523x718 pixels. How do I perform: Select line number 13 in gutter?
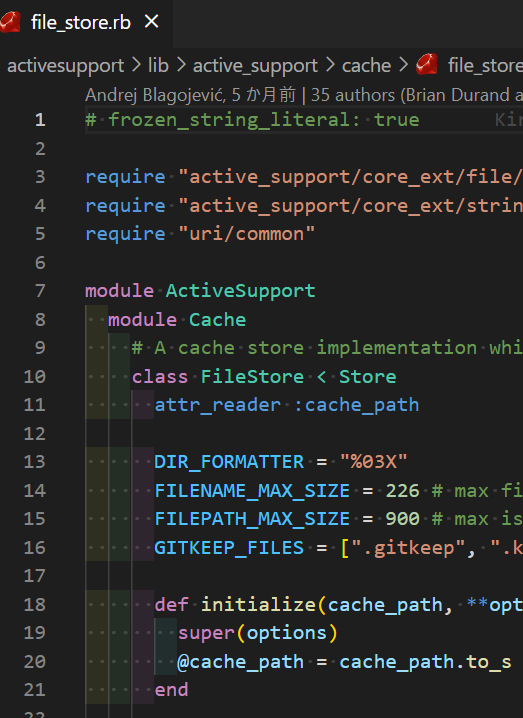[34, 462]
